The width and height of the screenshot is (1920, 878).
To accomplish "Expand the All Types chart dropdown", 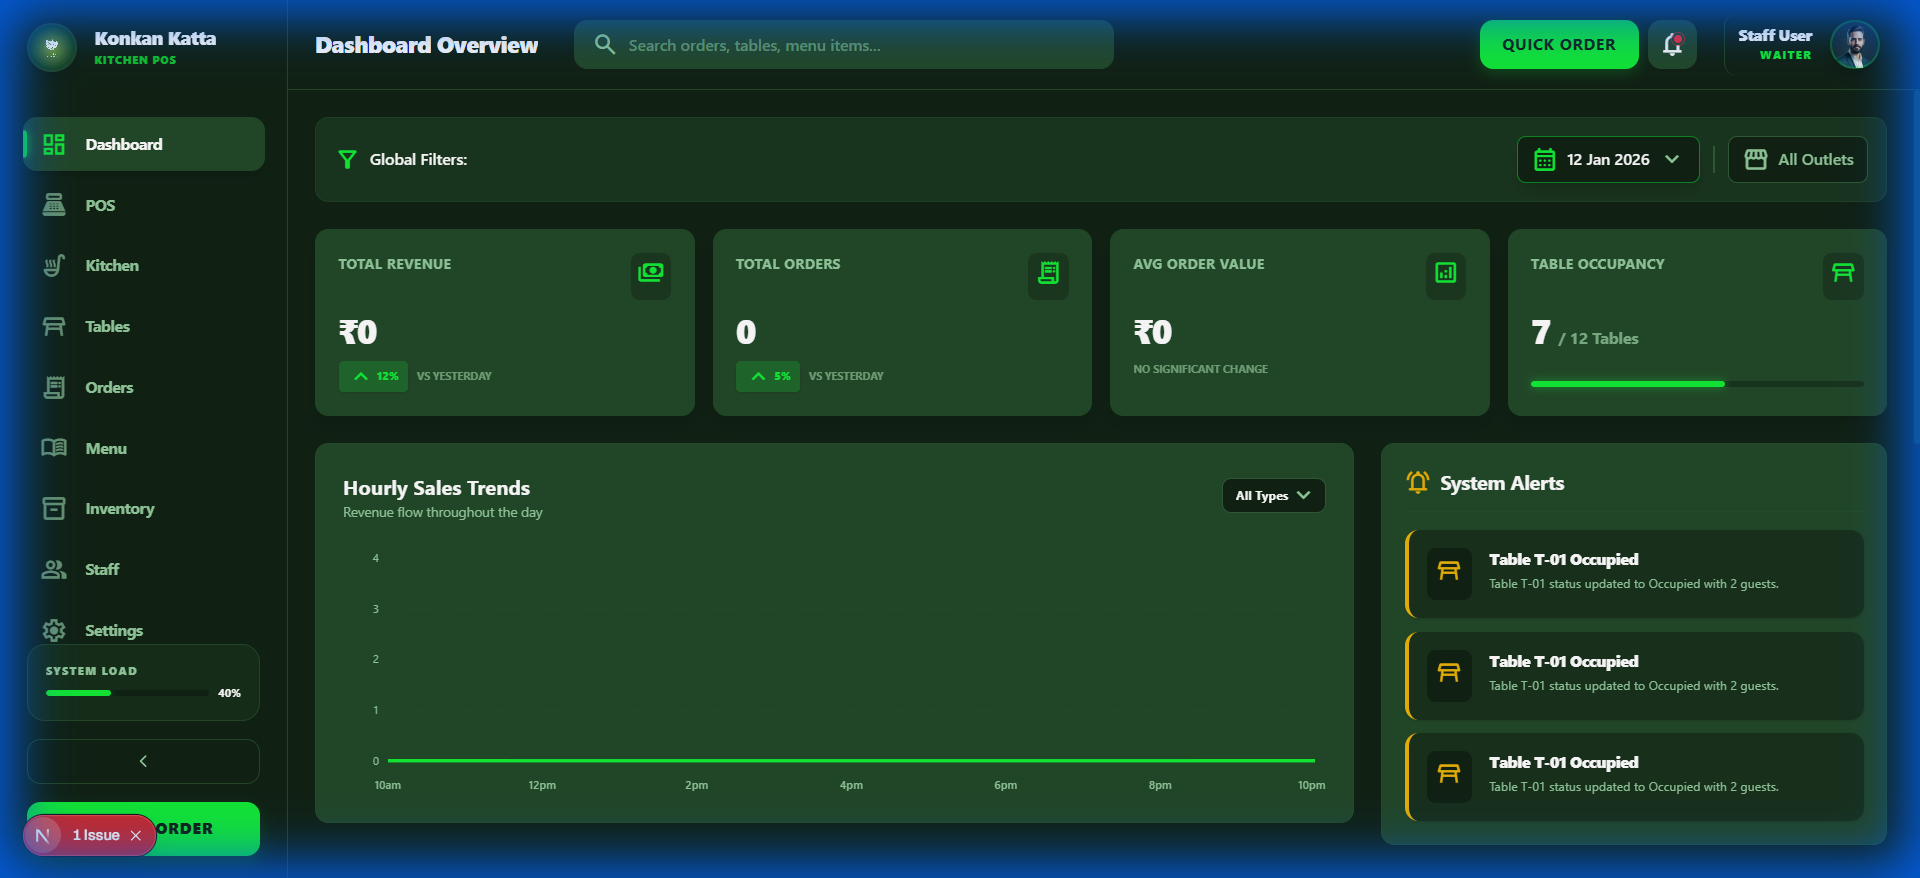I will 1273,496.
